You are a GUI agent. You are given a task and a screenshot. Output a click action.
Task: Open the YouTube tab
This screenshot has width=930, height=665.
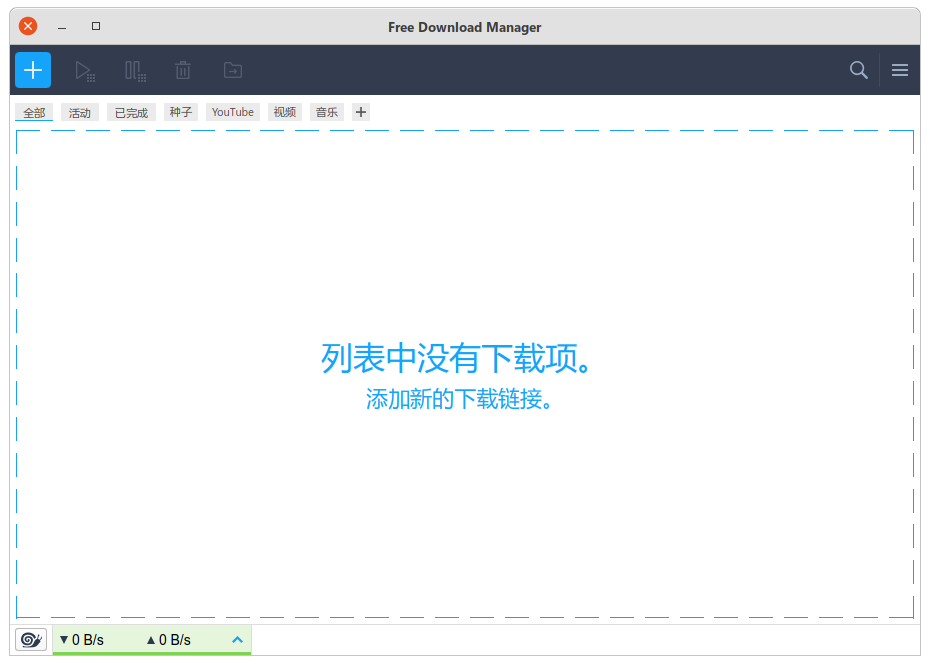232,112
